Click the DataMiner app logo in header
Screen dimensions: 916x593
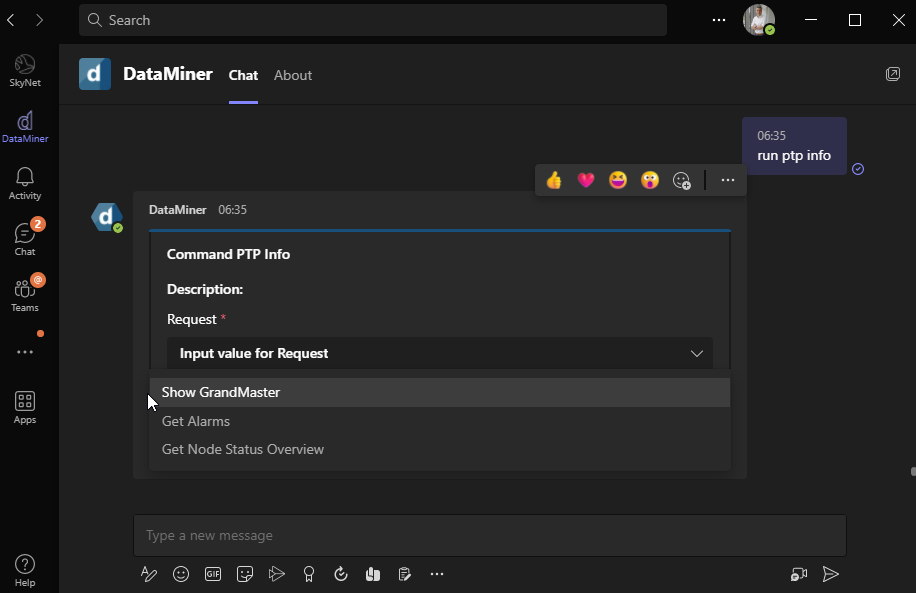95,74
